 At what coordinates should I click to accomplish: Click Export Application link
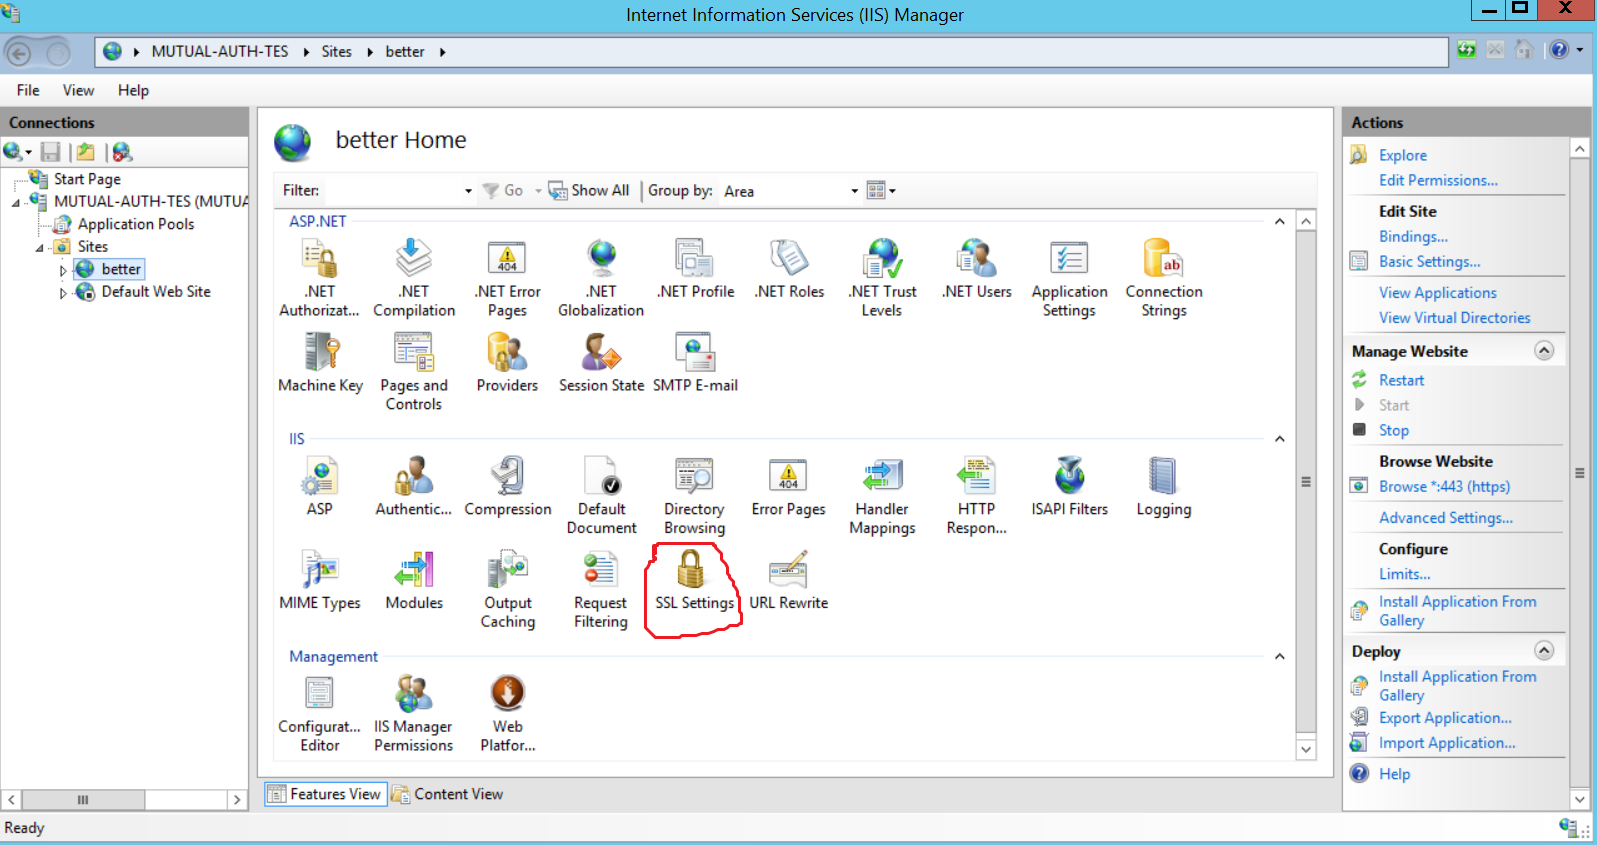(1445, 717)
